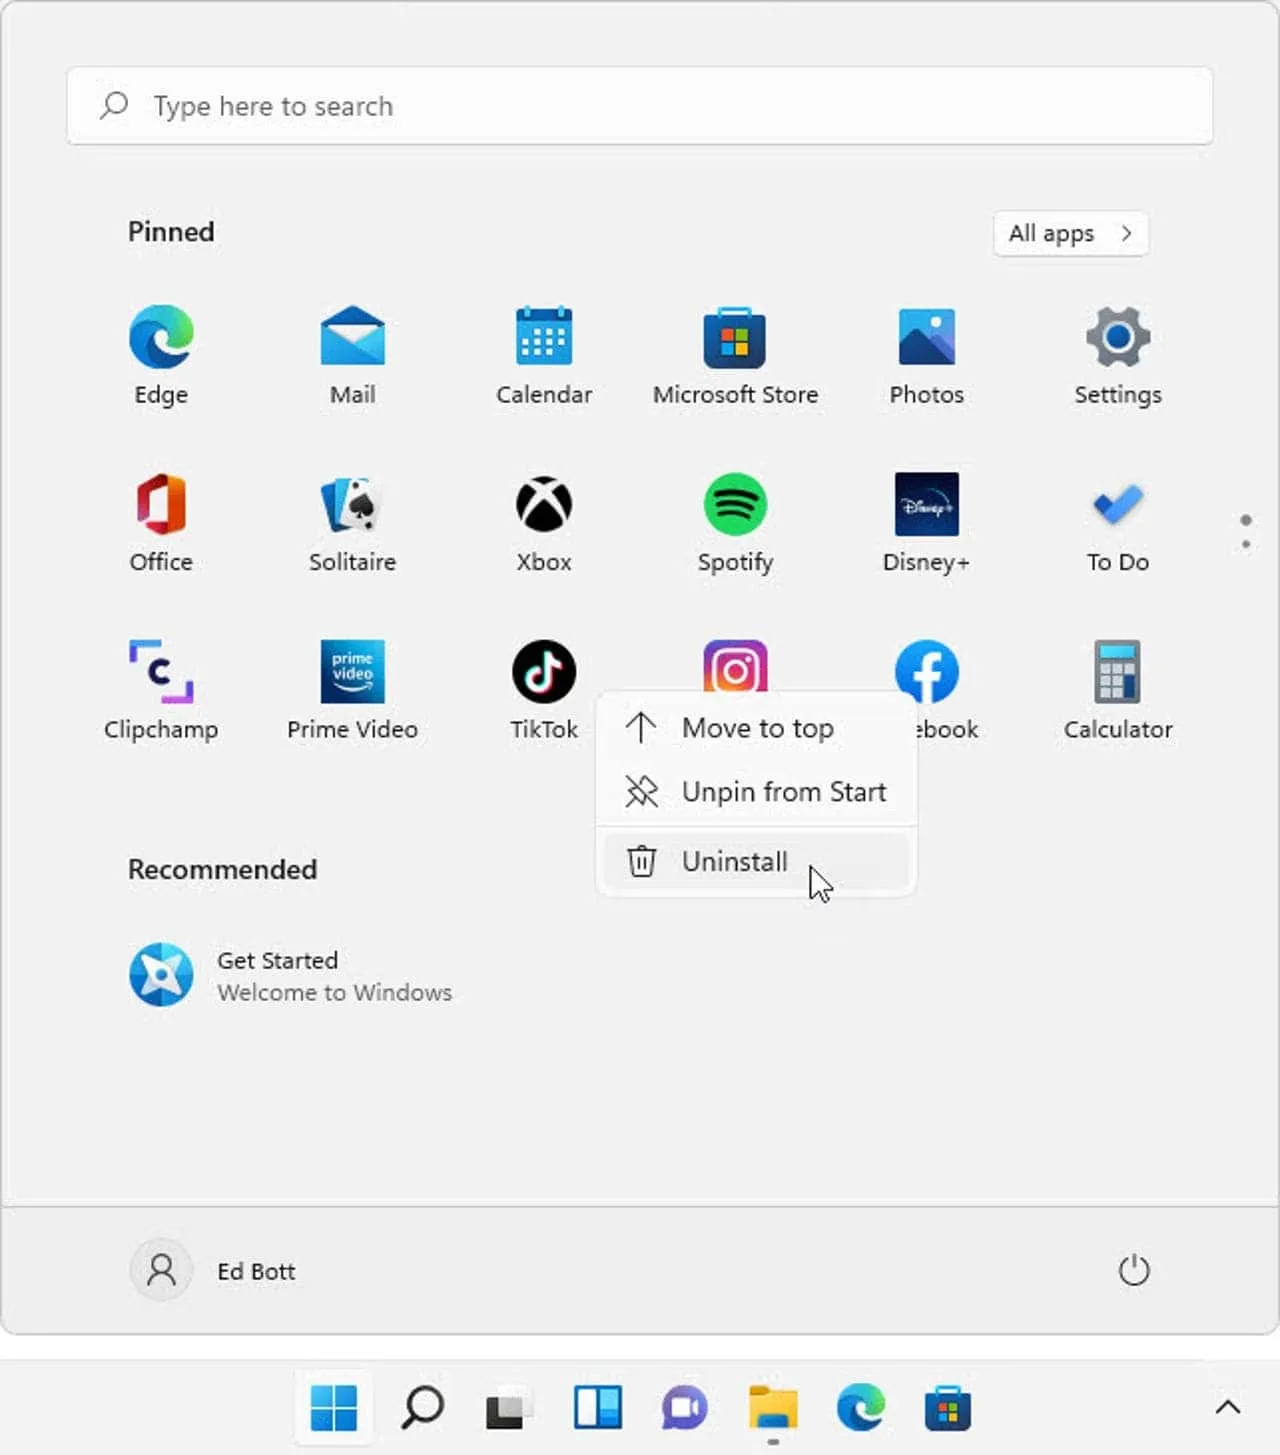The image size is (1280, 1455).
Task: Open the Xbox app
Action: coord(543,520)
